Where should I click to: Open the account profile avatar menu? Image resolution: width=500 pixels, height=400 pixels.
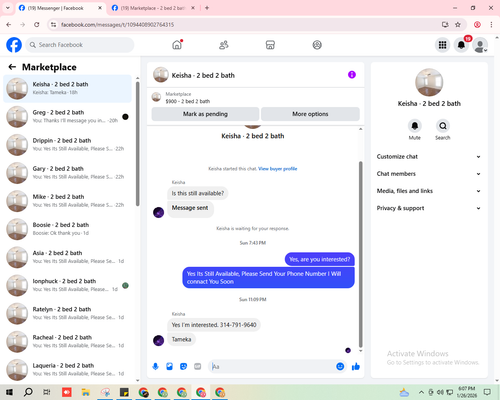480,45
